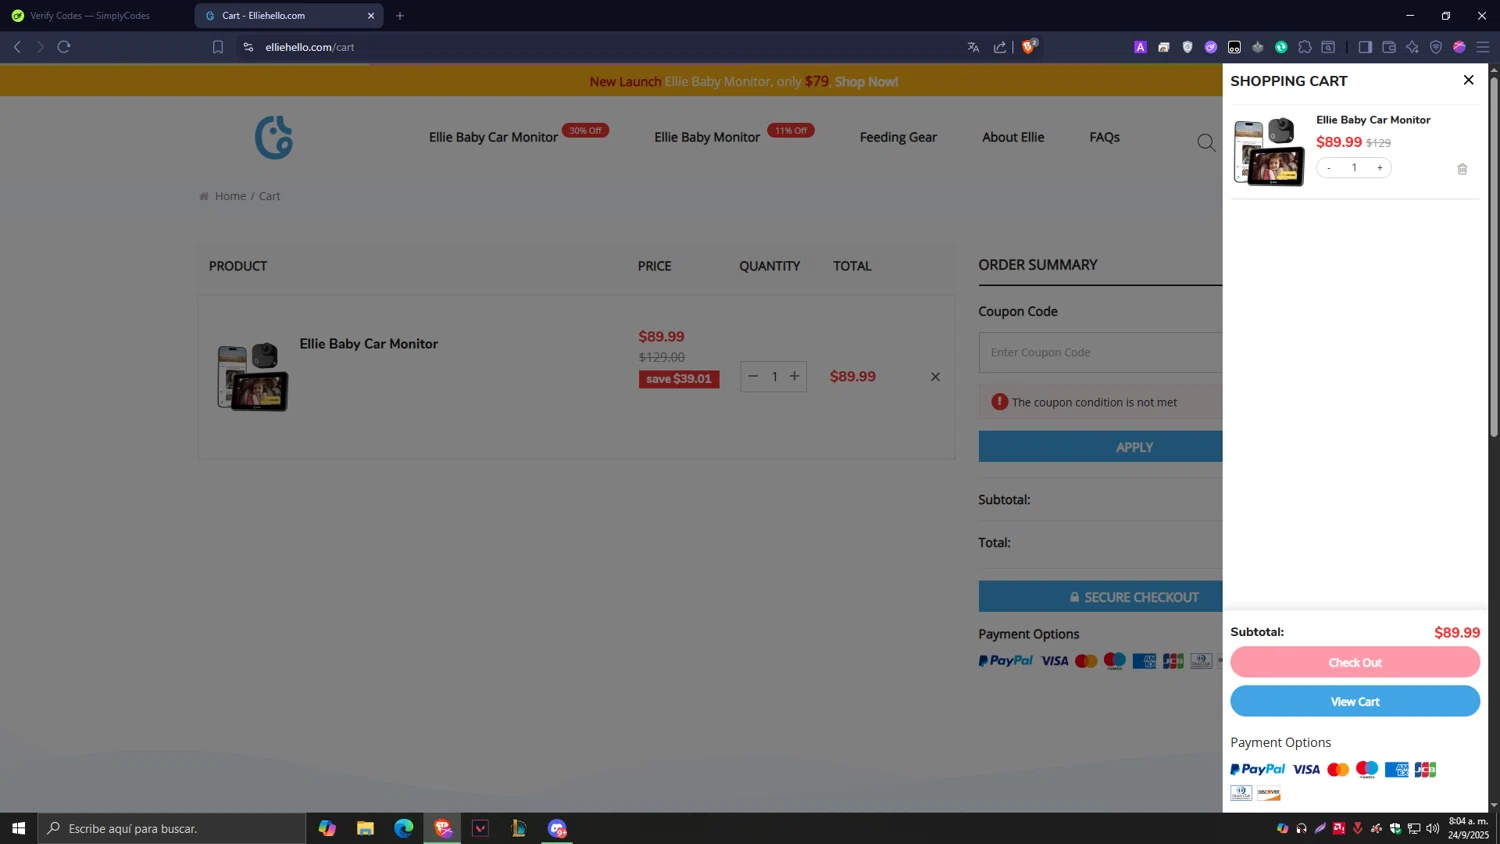This screenshot has height=844, width=1500.
Task: Open the Copilot taskbar icon
Action: tap(327, 828)
